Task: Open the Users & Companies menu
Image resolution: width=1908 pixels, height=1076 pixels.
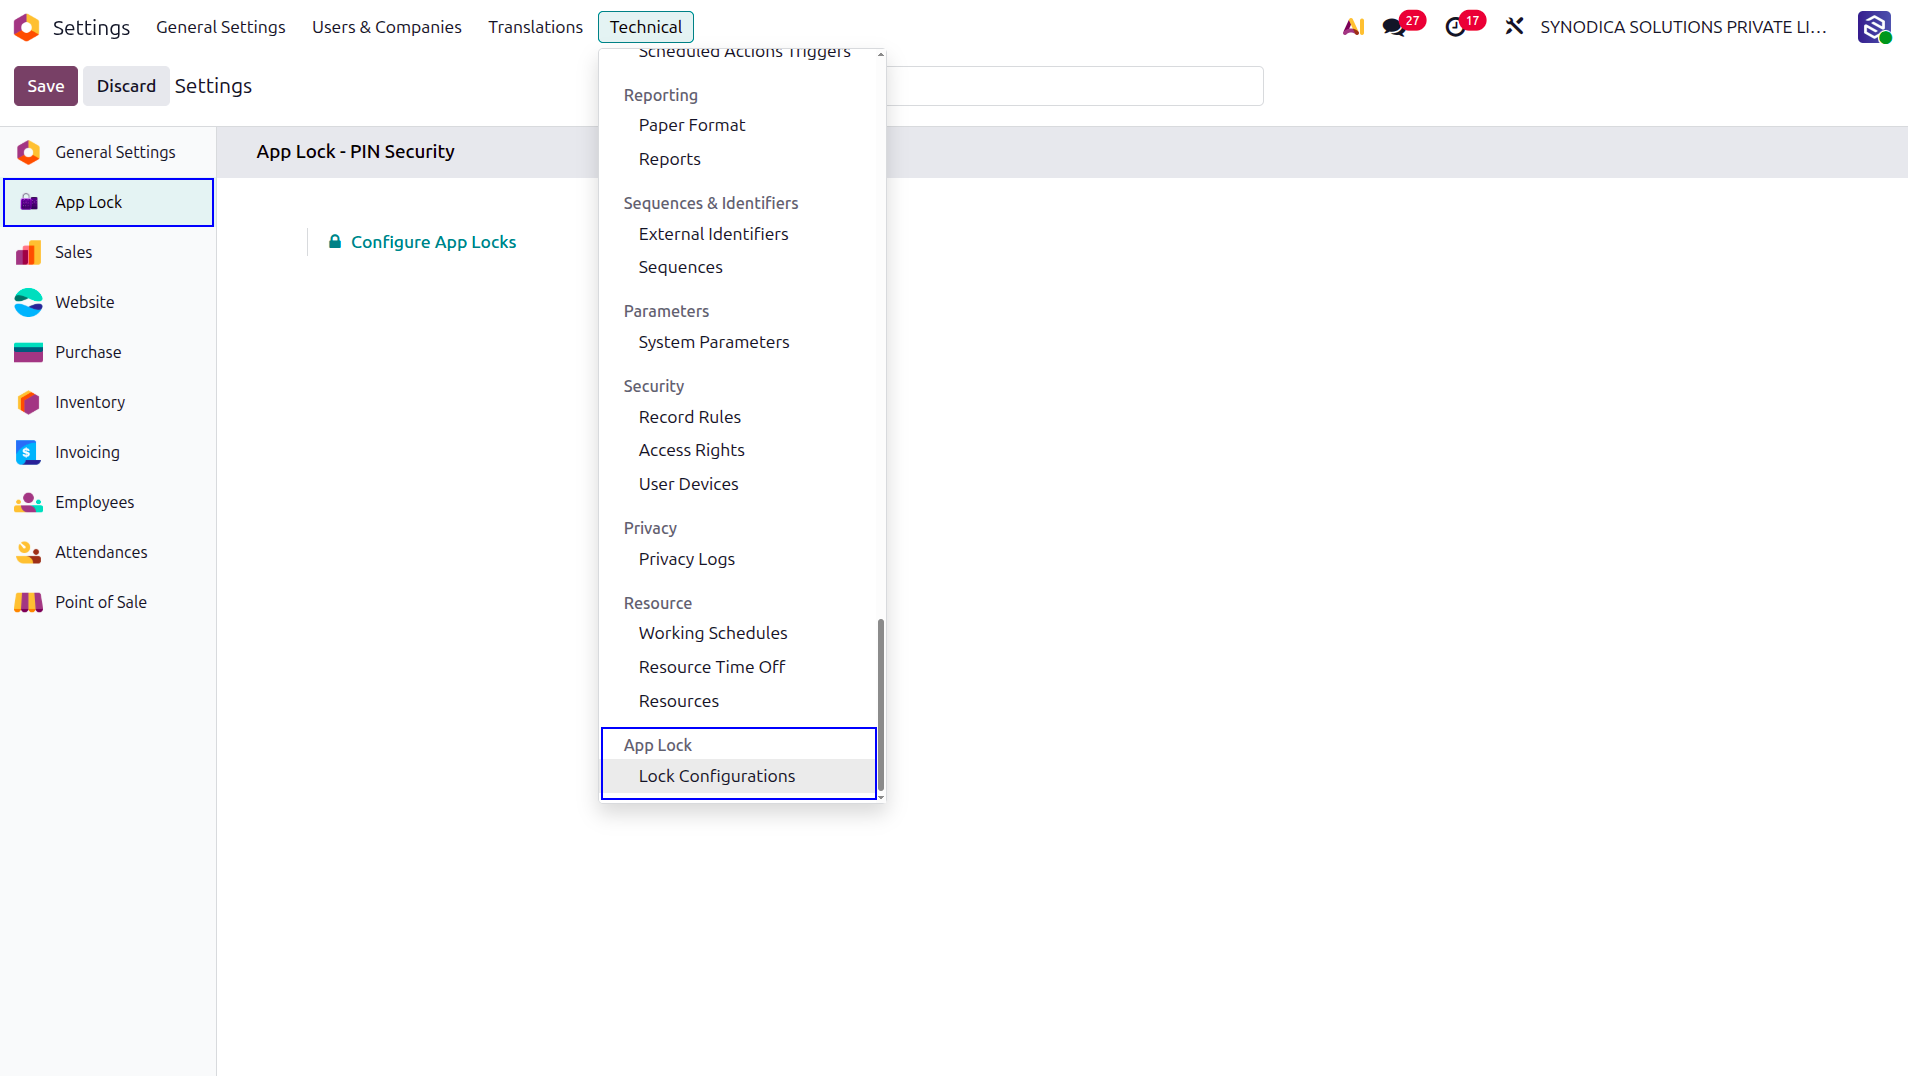Action: [387, 27]
